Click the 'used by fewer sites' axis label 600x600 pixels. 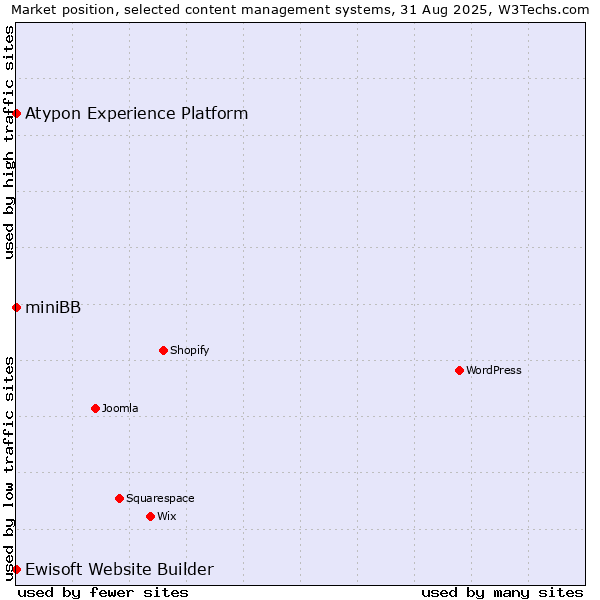(103, 593)
